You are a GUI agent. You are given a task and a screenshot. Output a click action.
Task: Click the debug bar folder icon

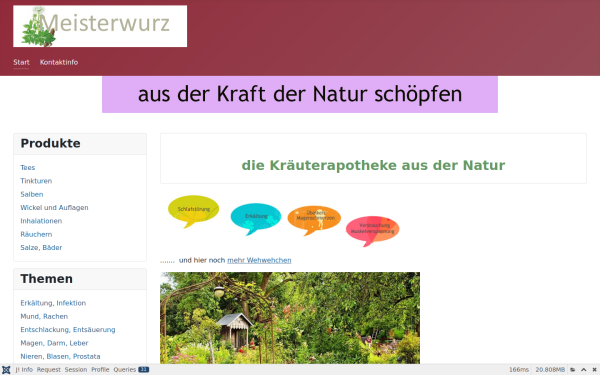[x=573, y=370]
